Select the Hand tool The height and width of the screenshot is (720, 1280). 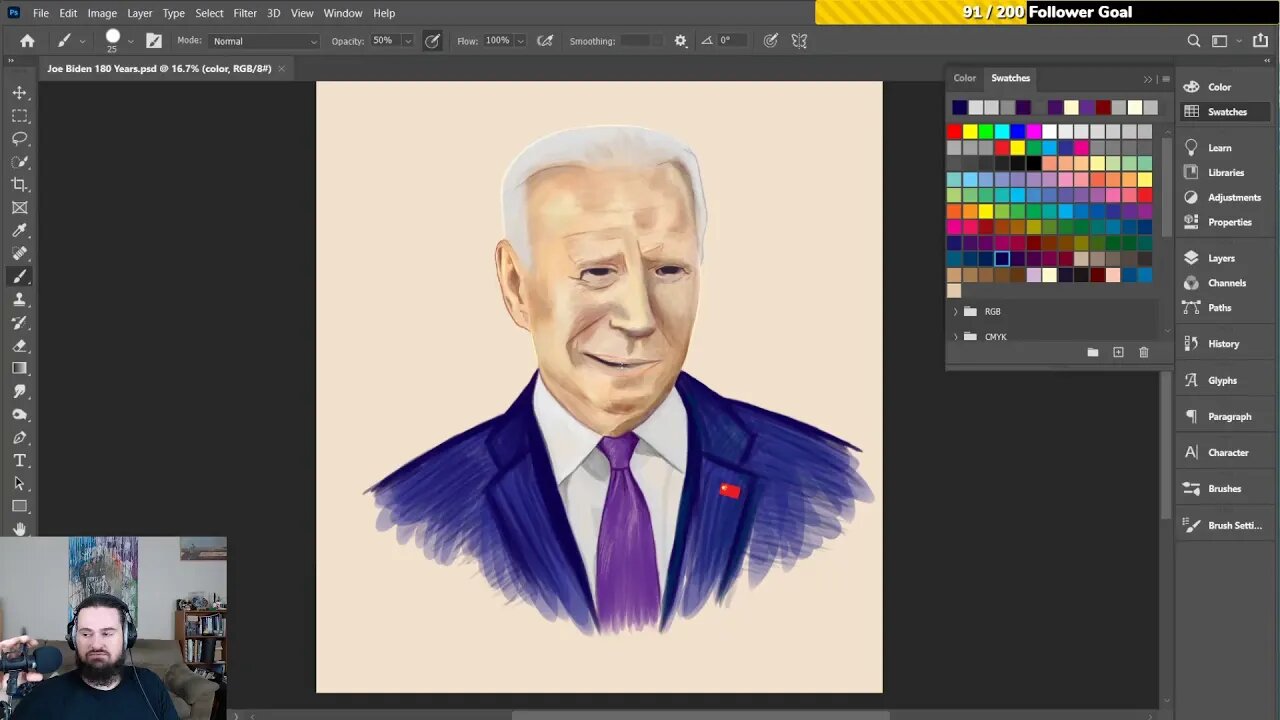click(x=19, y=529)
